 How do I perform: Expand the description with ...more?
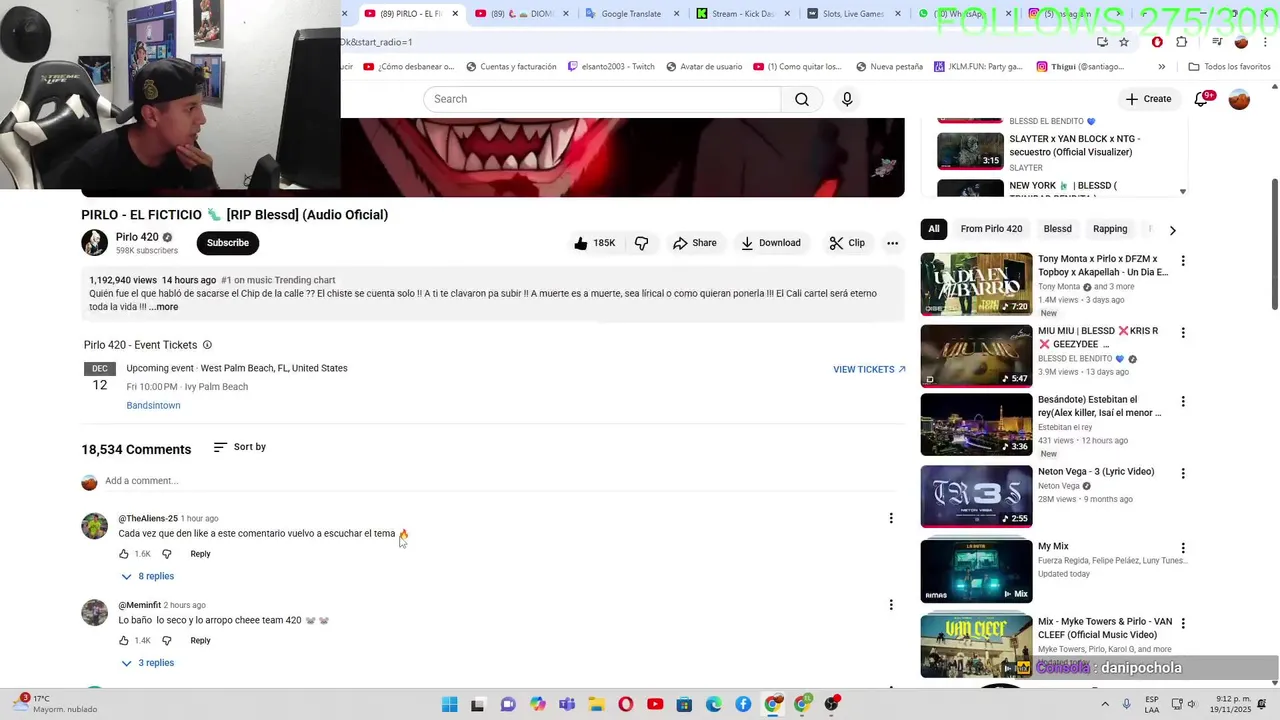point(164,307)
